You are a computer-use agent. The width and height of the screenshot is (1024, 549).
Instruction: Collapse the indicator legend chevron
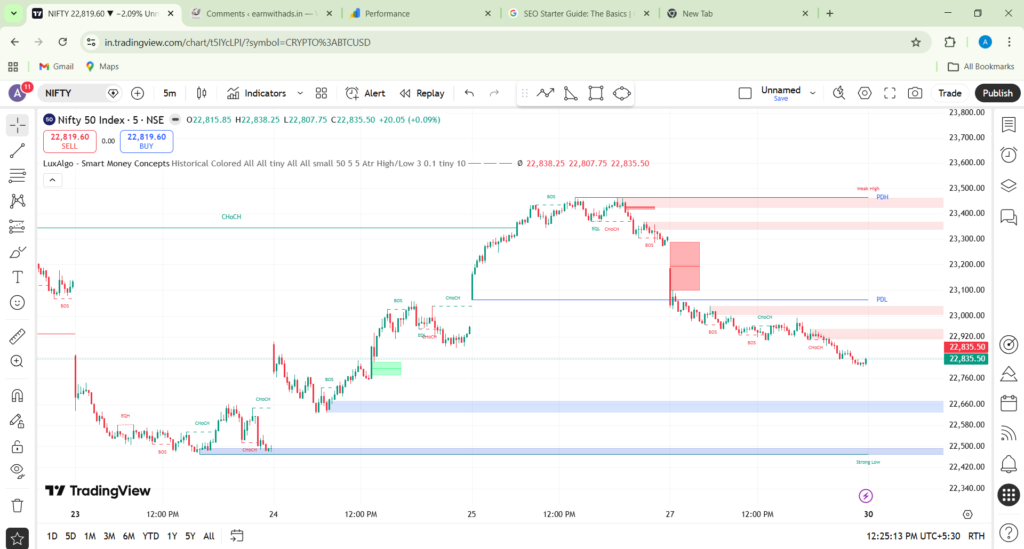(x=53, y=180)
